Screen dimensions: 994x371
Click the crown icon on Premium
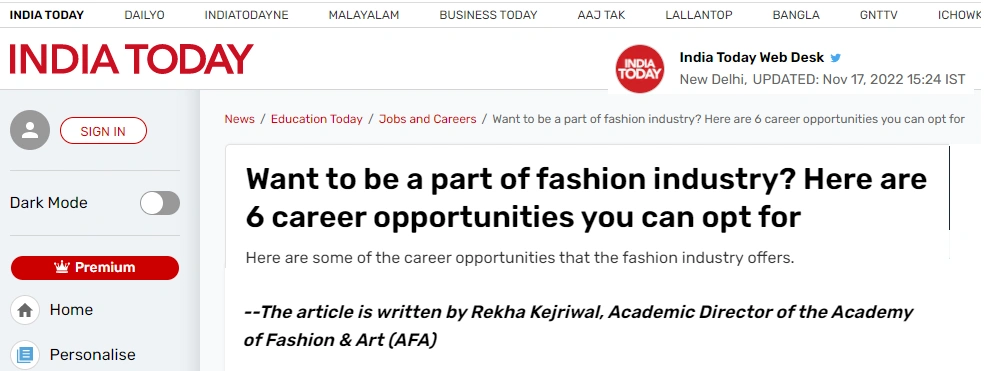[61, 268]
